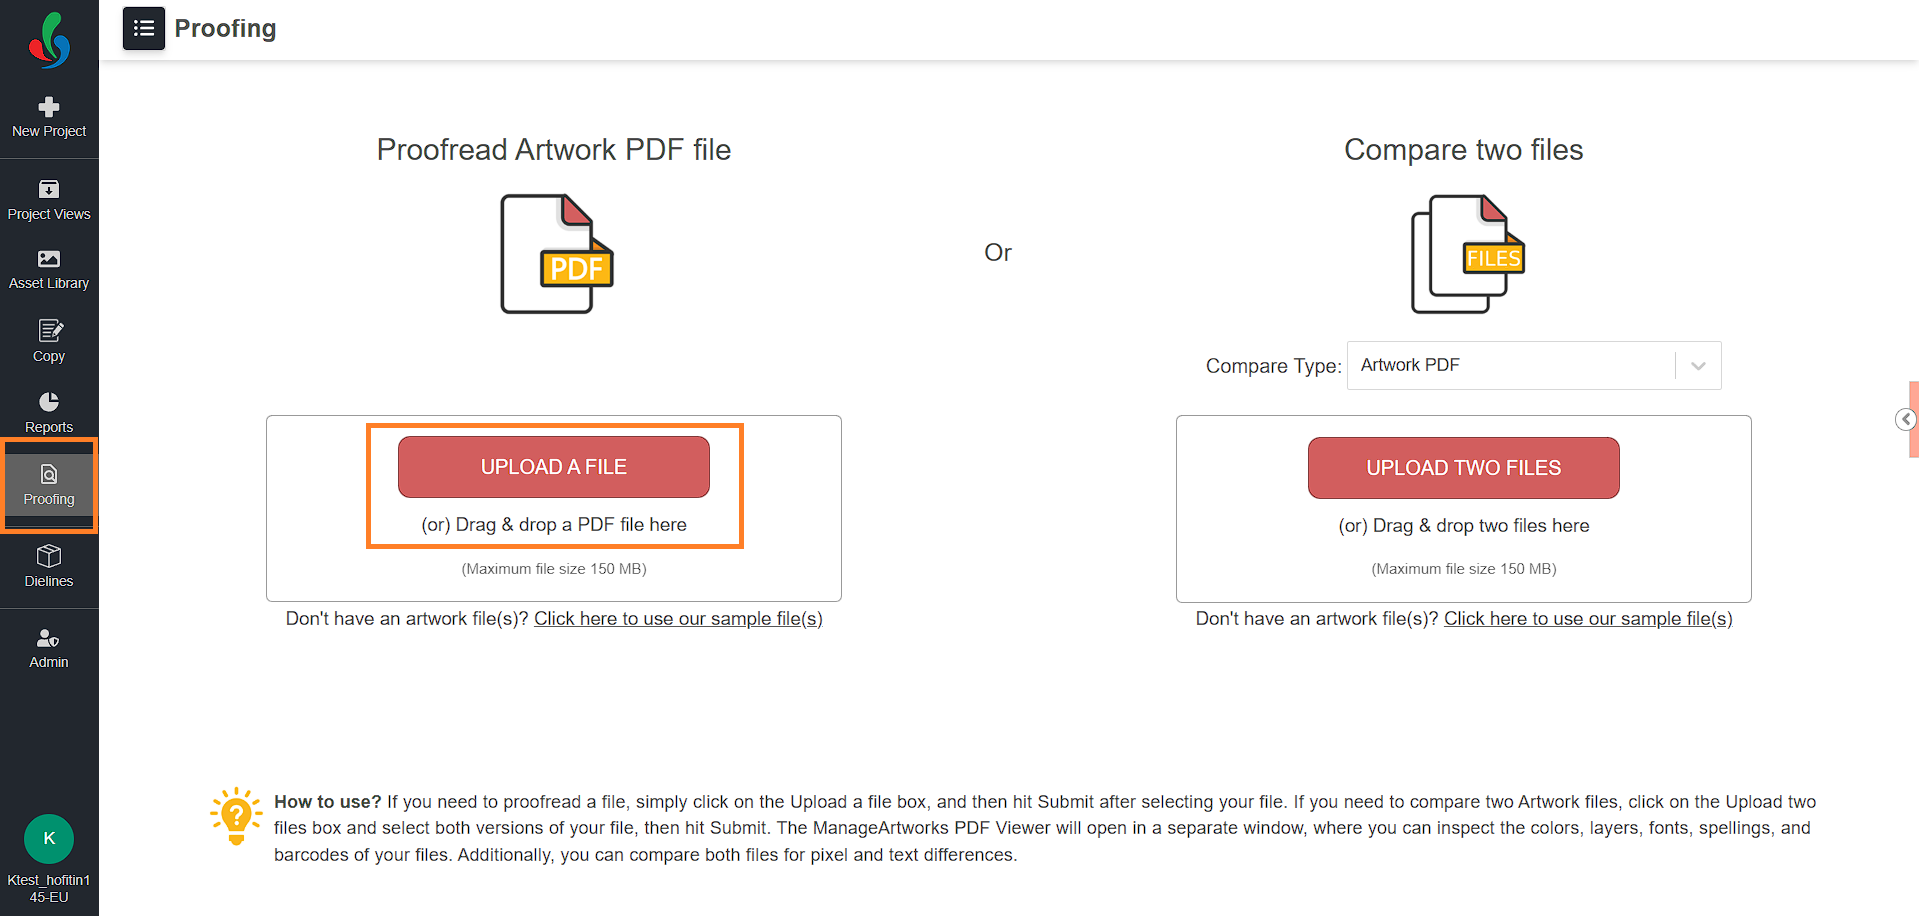Click the FILES comparison illustration

click(1468, 254)
